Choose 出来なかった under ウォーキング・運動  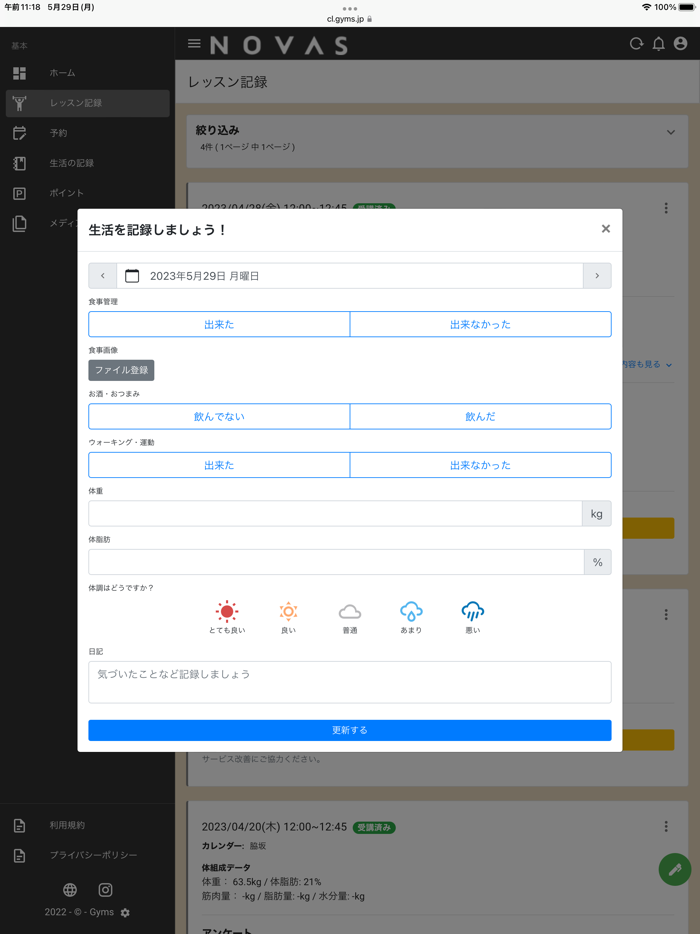tap(481, 465)
